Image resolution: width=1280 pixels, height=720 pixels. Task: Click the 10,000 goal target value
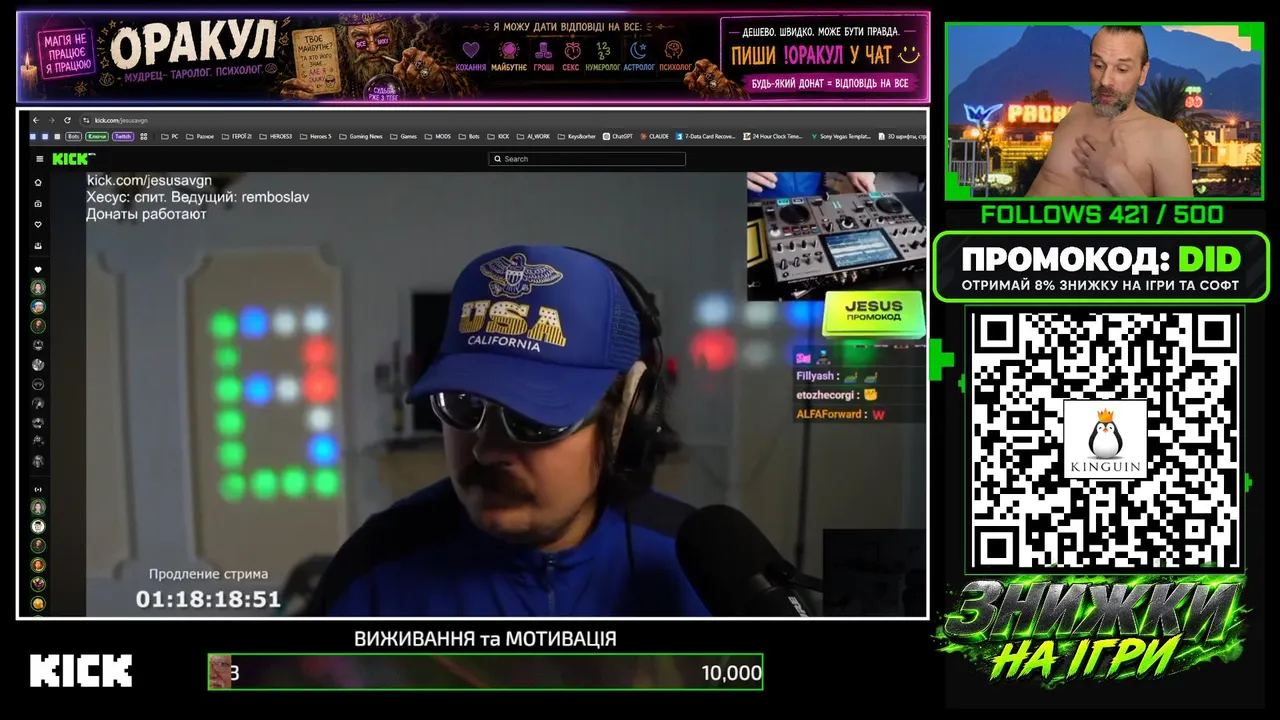(731, 673)
